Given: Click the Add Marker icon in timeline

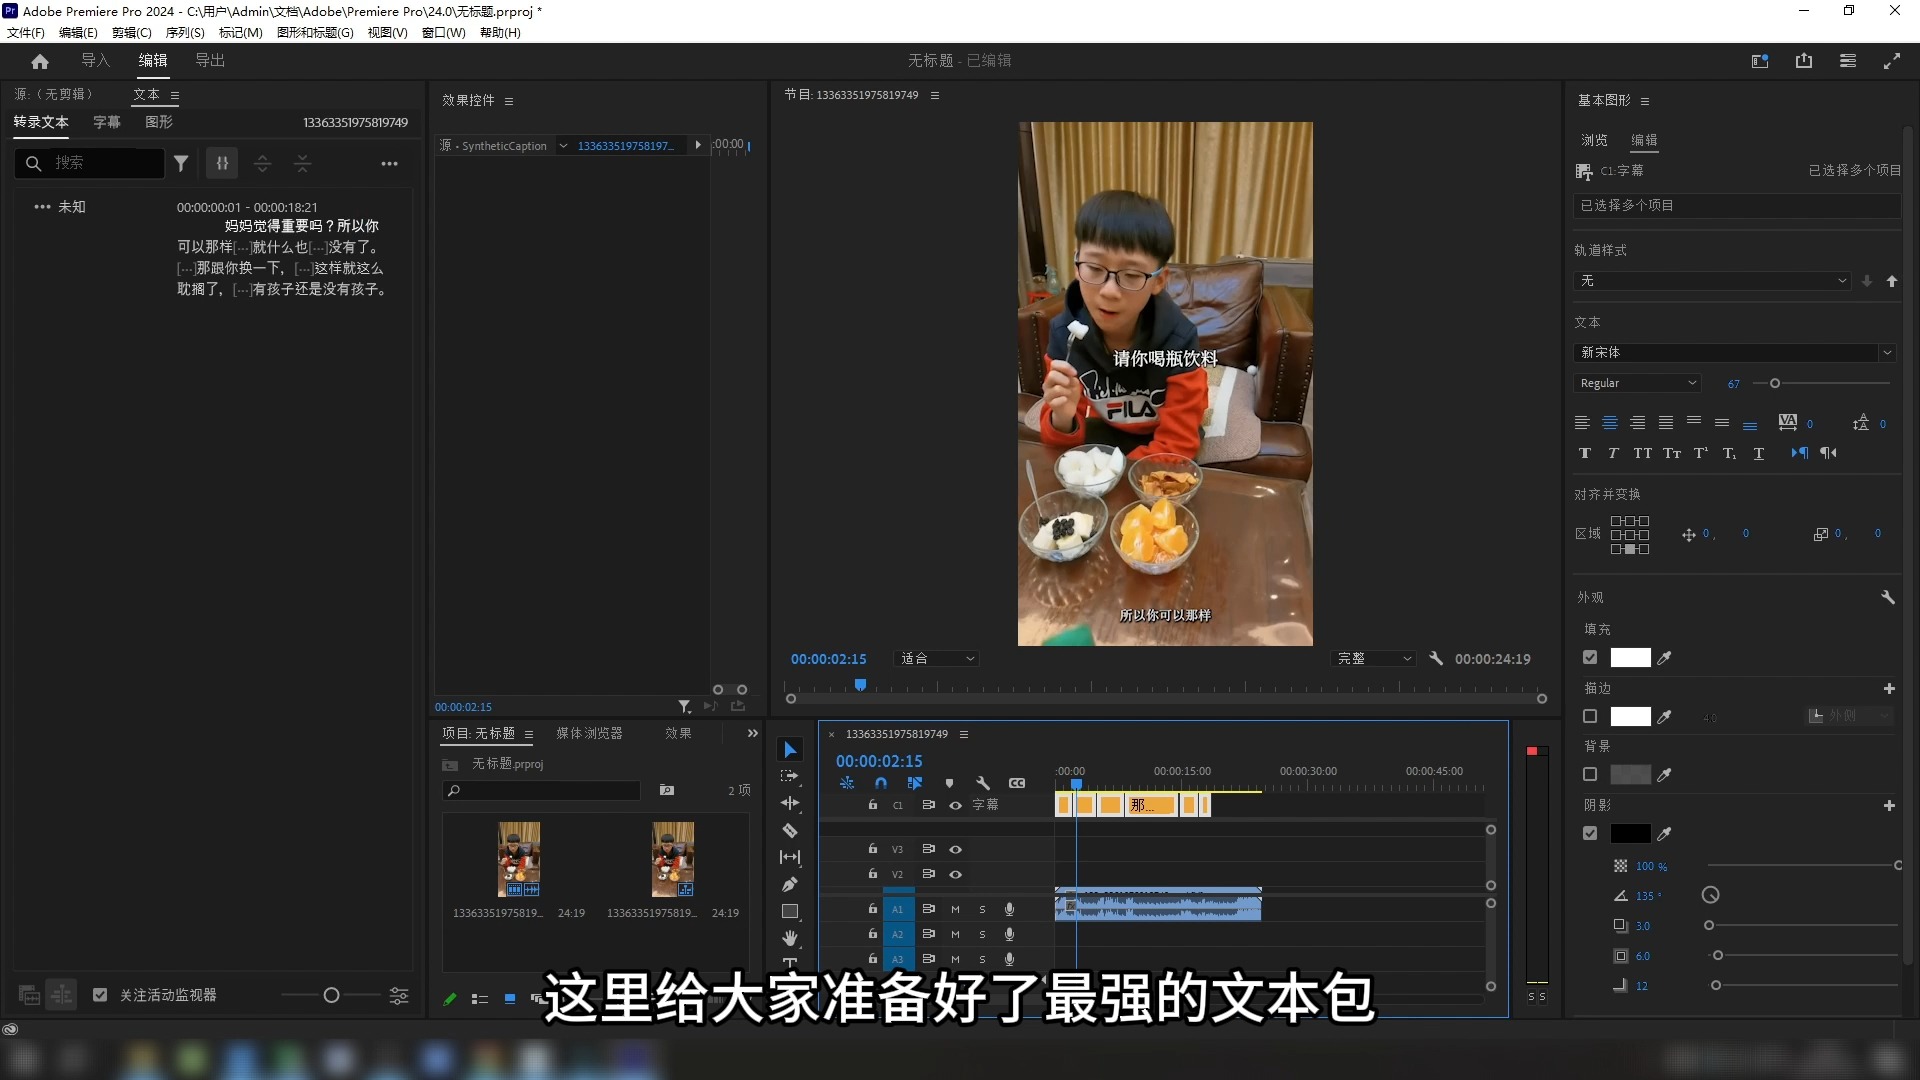Looking at the screenshot, I should point(950,783).
